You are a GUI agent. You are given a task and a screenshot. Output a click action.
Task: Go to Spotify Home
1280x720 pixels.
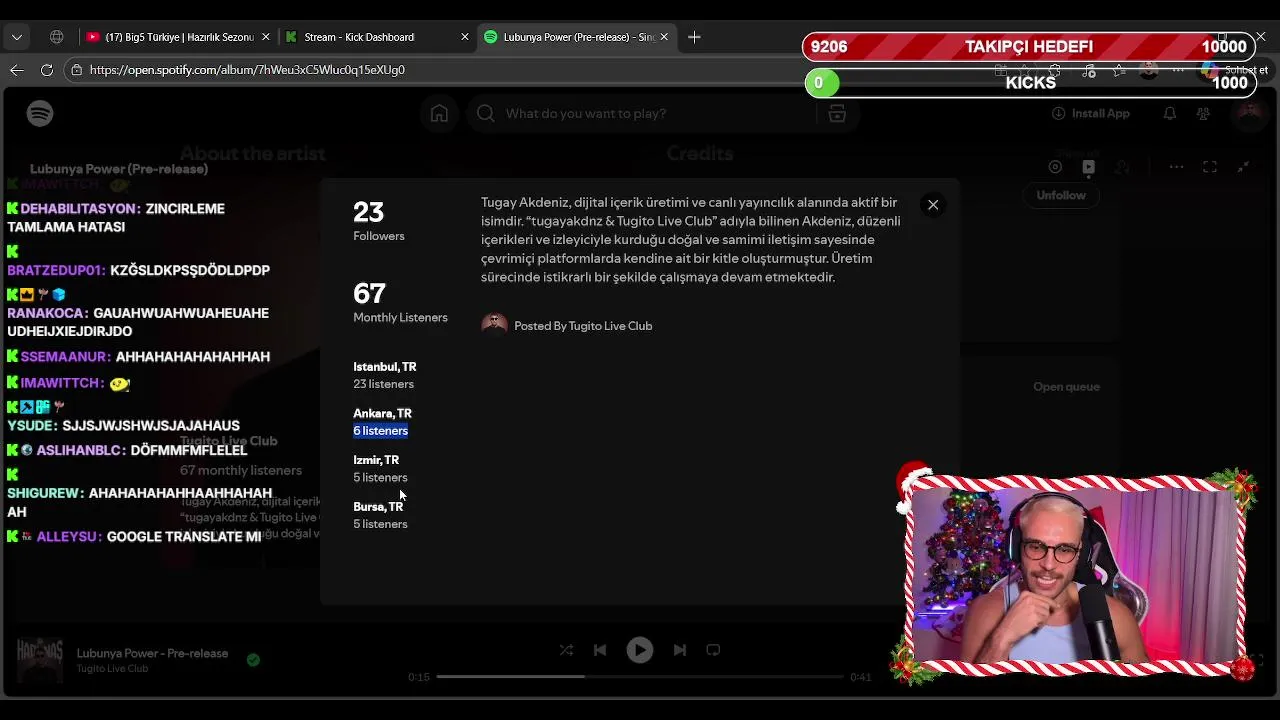pos(439,114)
